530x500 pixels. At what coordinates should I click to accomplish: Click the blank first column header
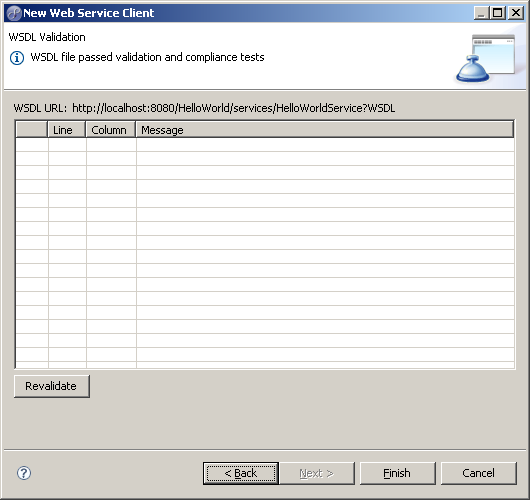click(x=31, y=130)
